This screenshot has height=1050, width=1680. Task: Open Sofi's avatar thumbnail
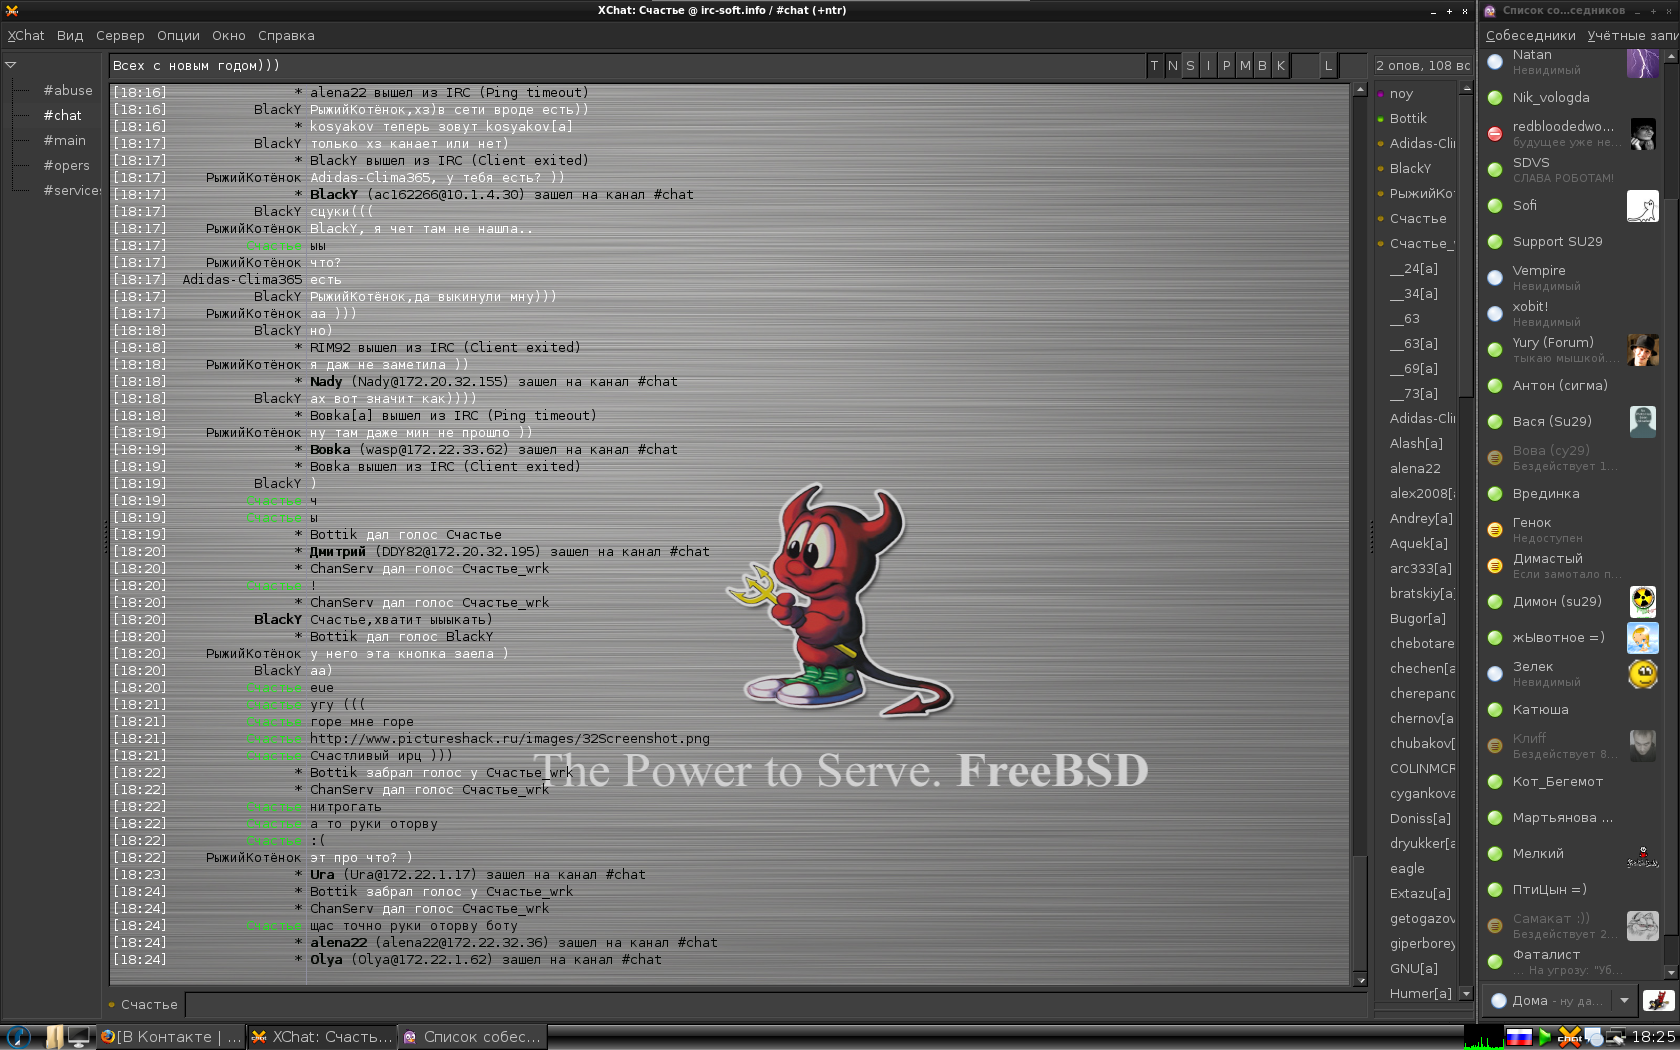click(x=1643, y=206)
